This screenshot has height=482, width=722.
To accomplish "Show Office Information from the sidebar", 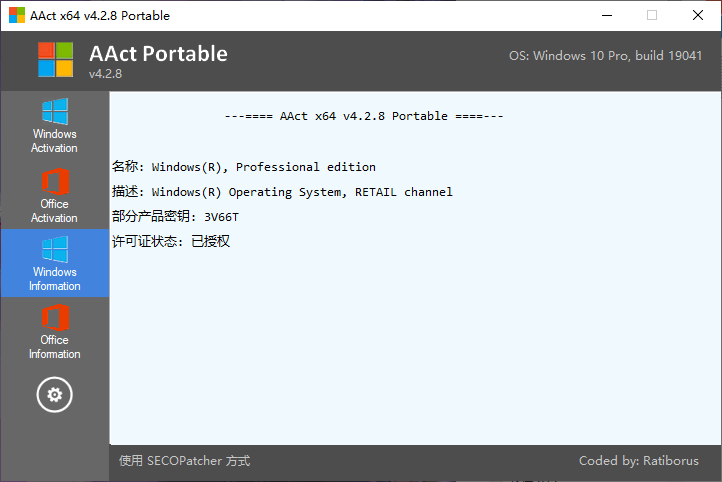I will (54, 332).
